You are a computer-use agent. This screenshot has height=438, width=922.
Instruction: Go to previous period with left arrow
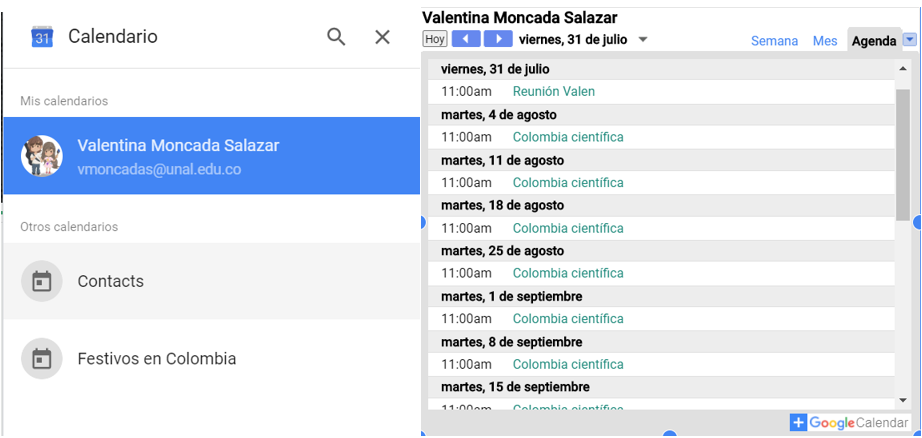pyautogui.click(x=465, y=39)
